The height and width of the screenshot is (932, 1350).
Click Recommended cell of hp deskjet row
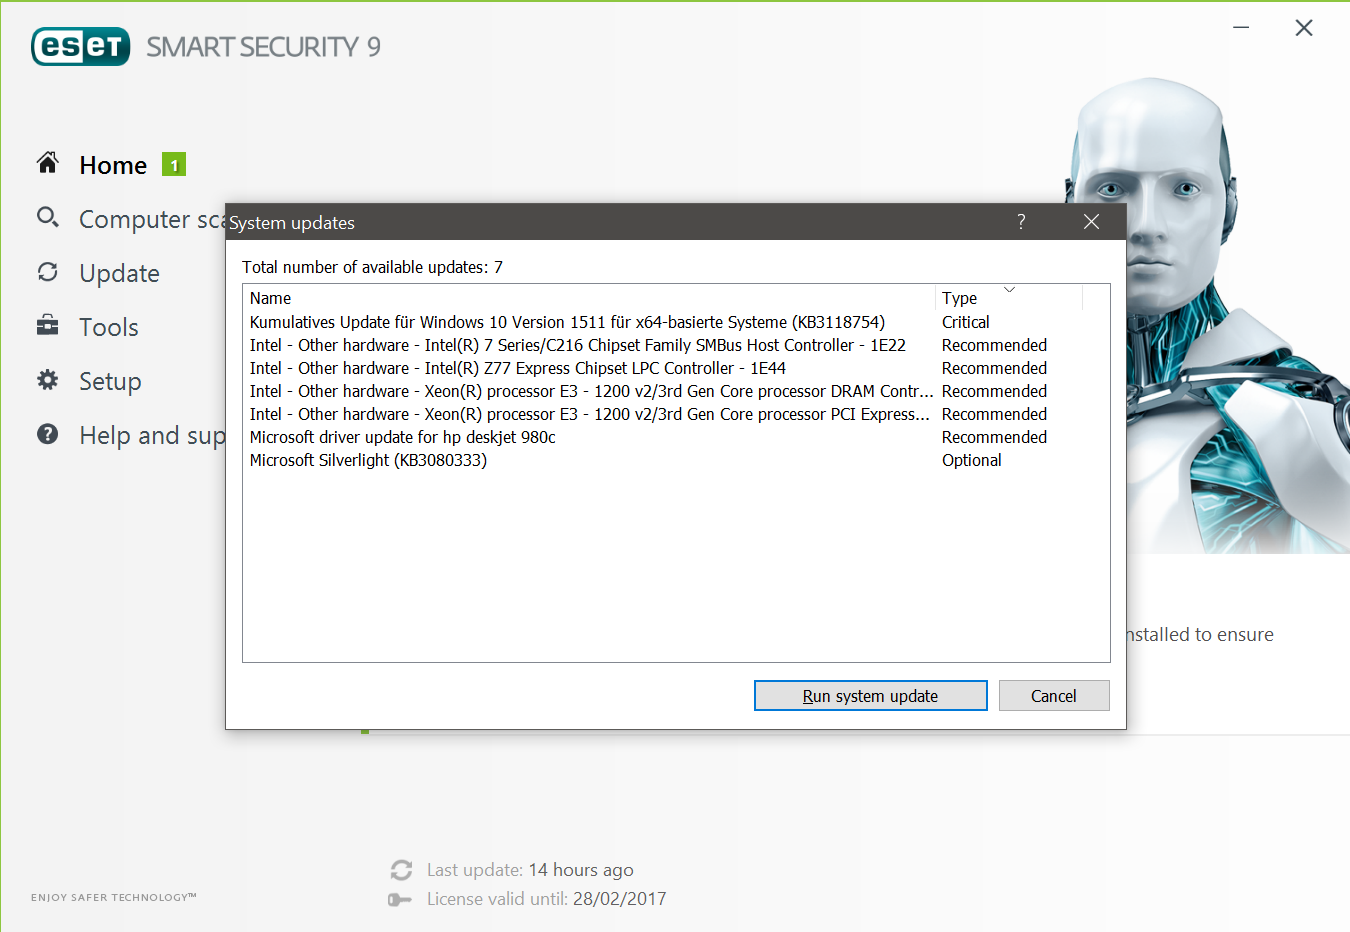994,437
